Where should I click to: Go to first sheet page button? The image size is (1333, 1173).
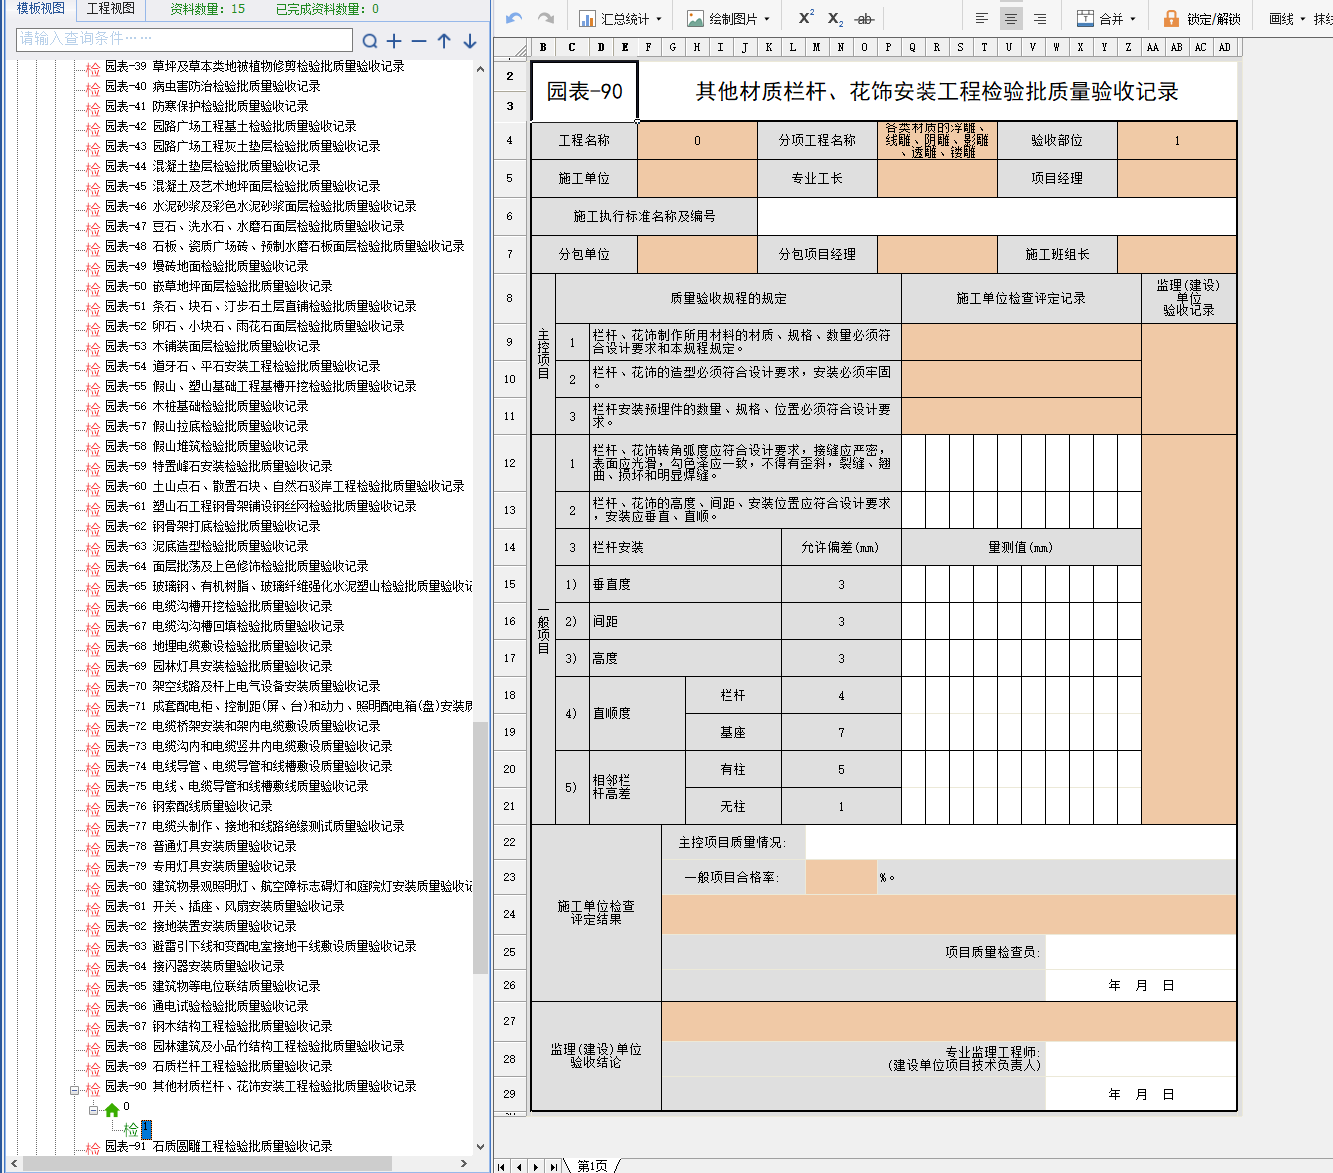[501, 1166]
